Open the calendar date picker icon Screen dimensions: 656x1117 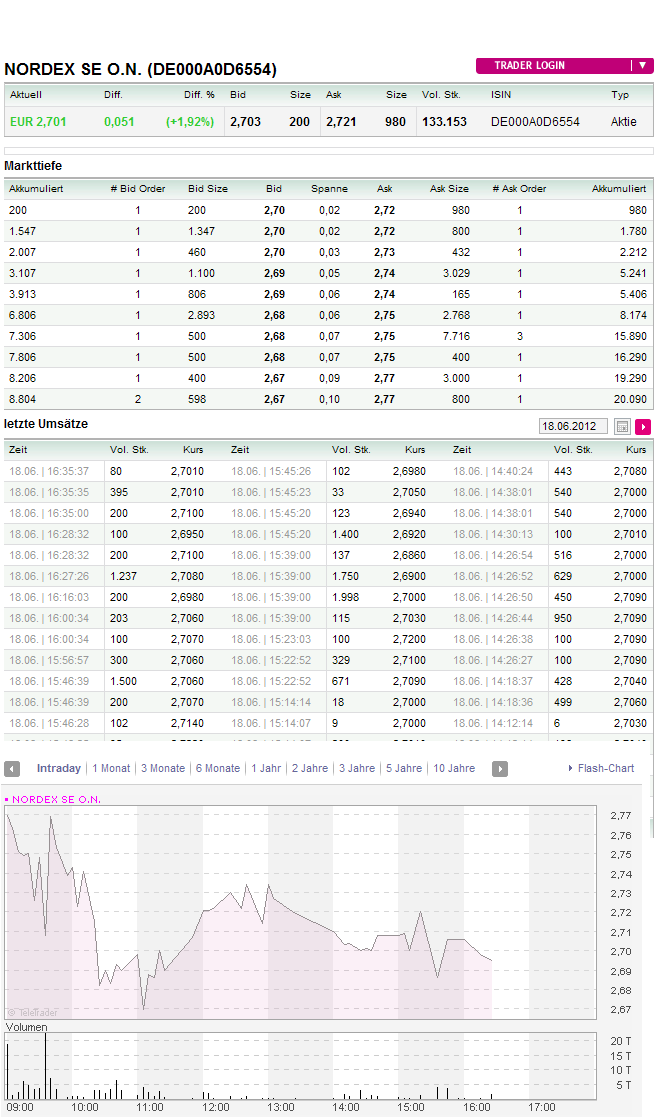click(x=622, y=427)
